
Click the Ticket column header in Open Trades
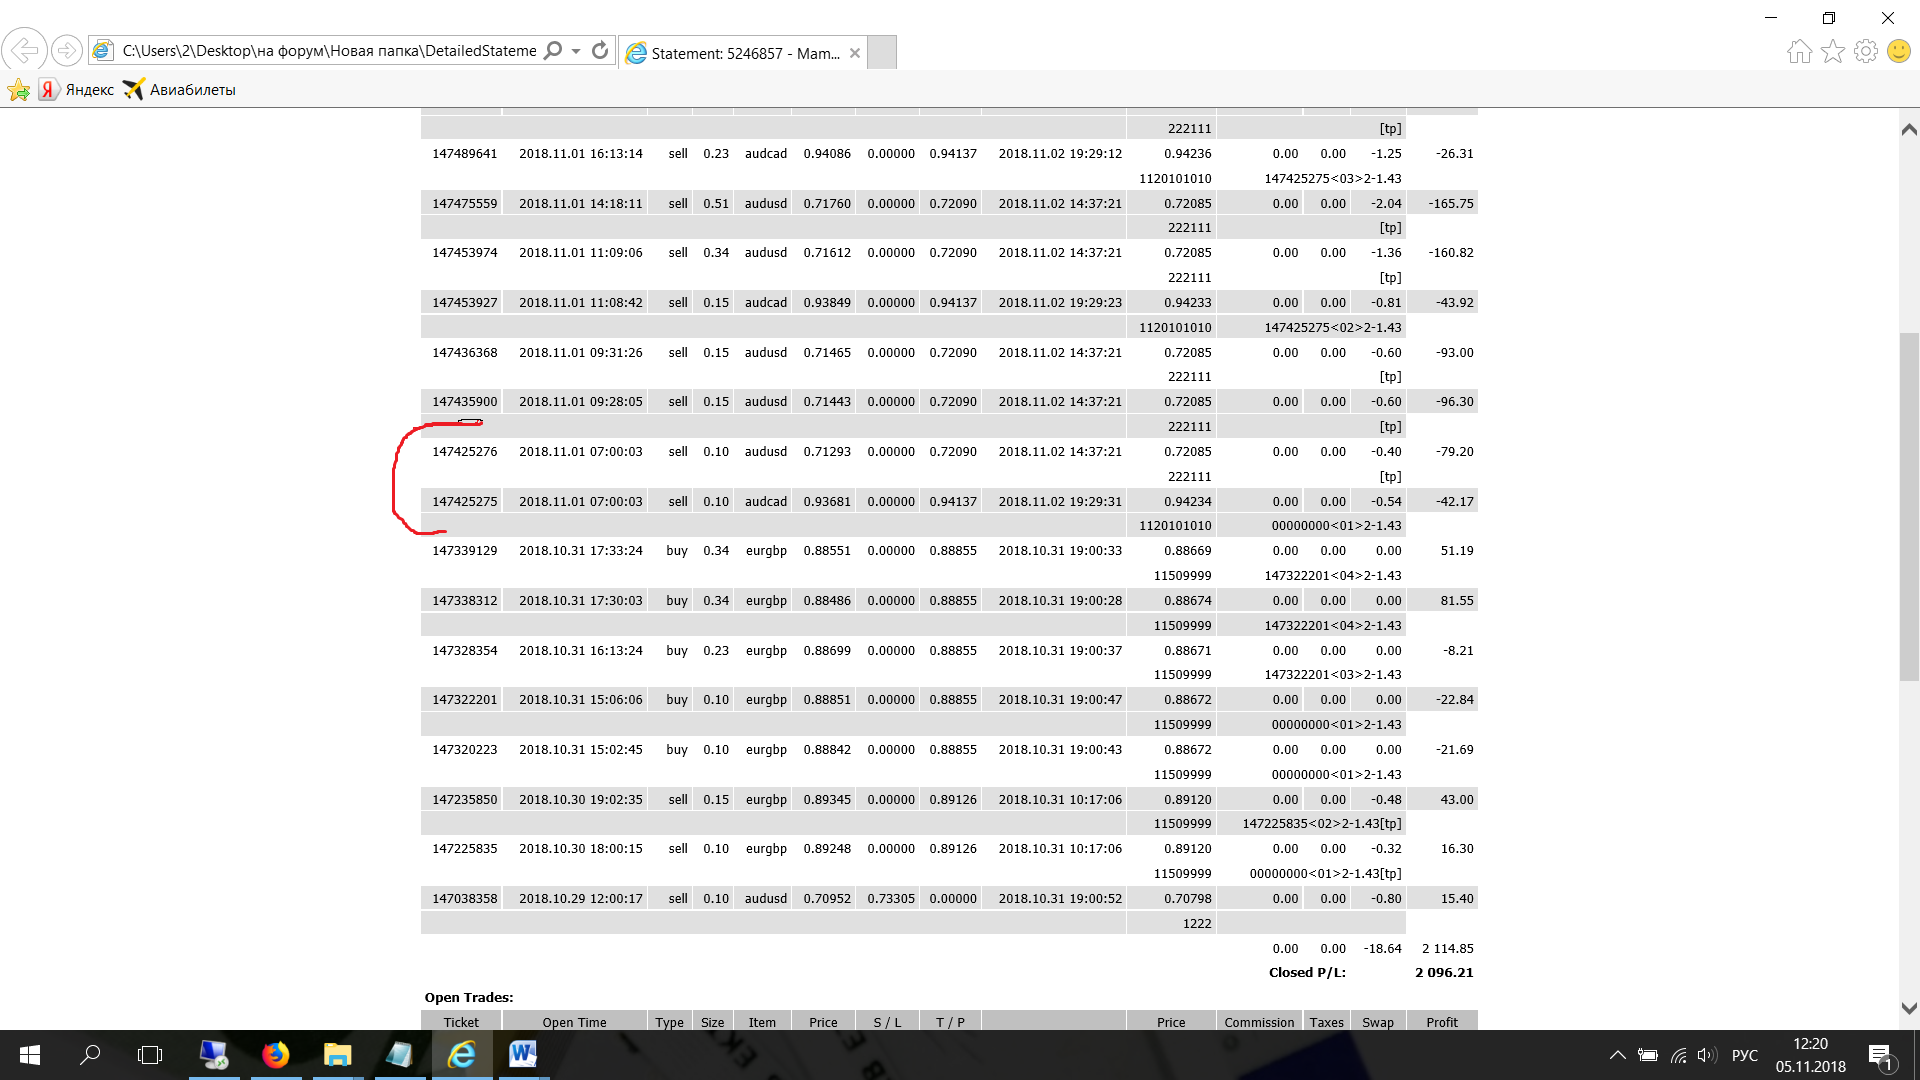click(461, 1022)
